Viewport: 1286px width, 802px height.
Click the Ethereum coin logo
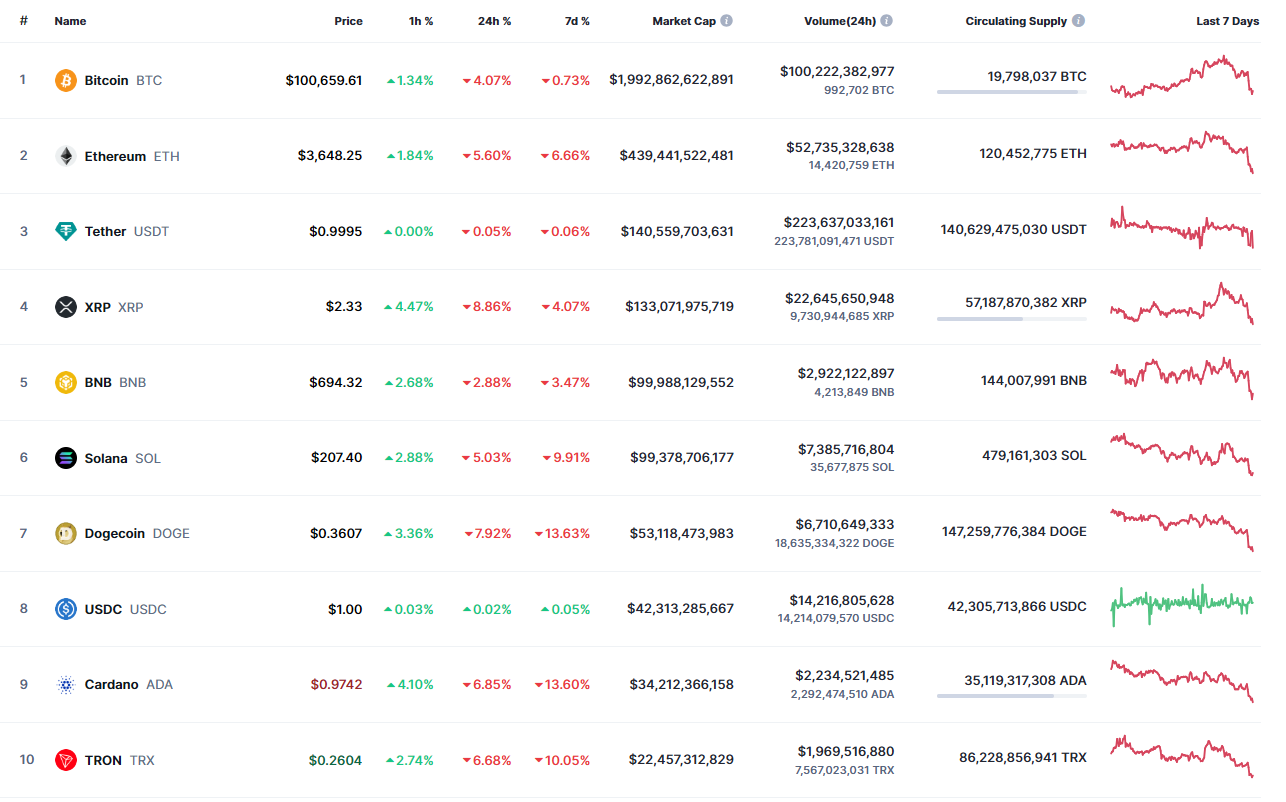pyautogui.click(x=66, y=156)
